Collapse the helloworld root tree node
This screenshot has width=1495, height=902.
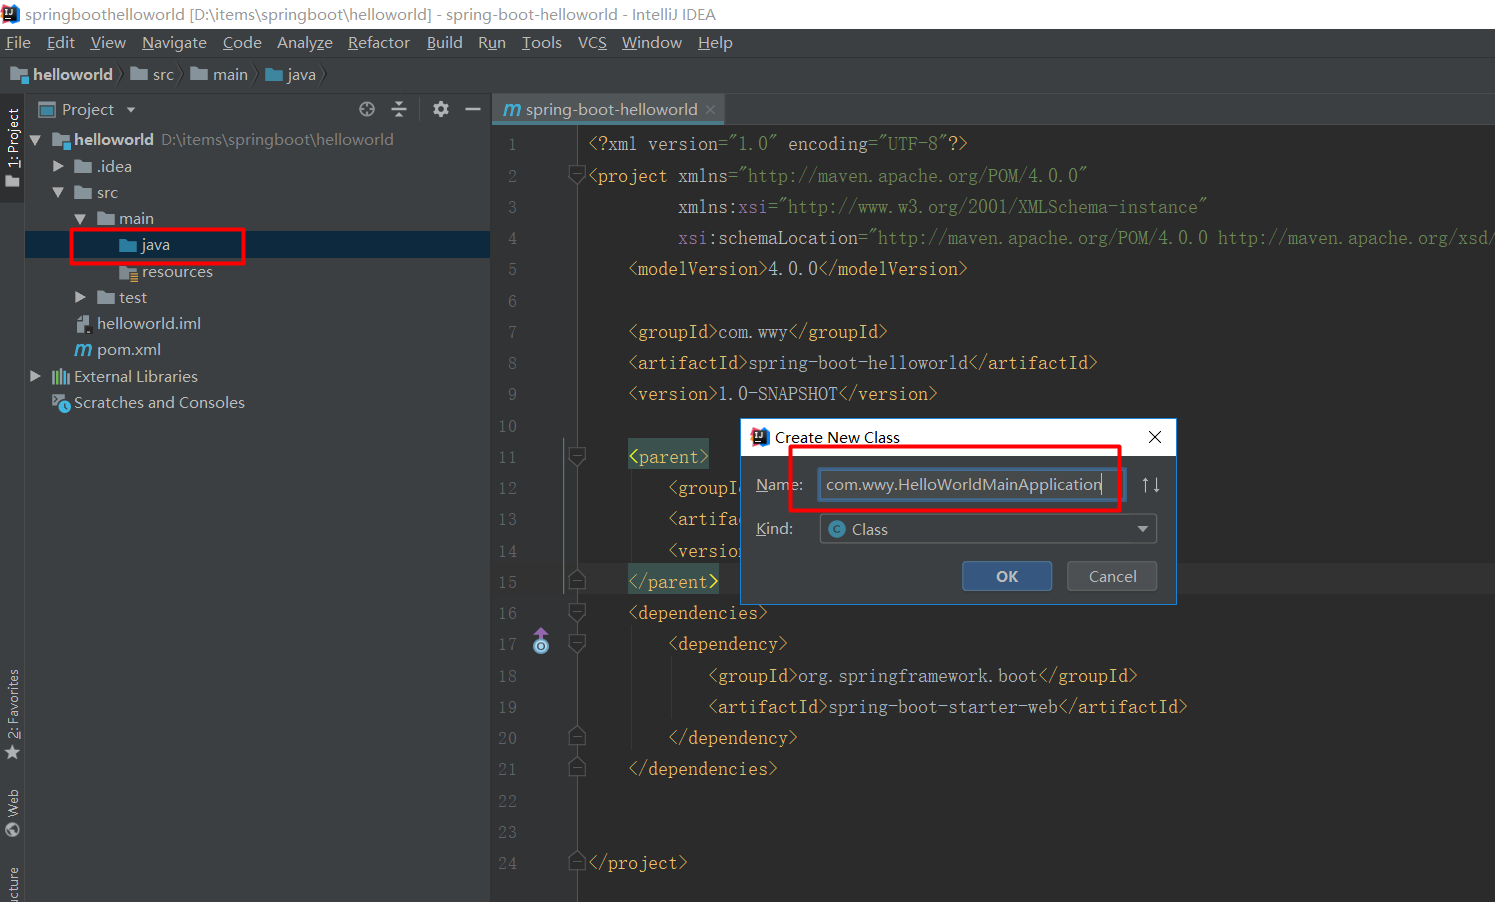coord(36,140)
